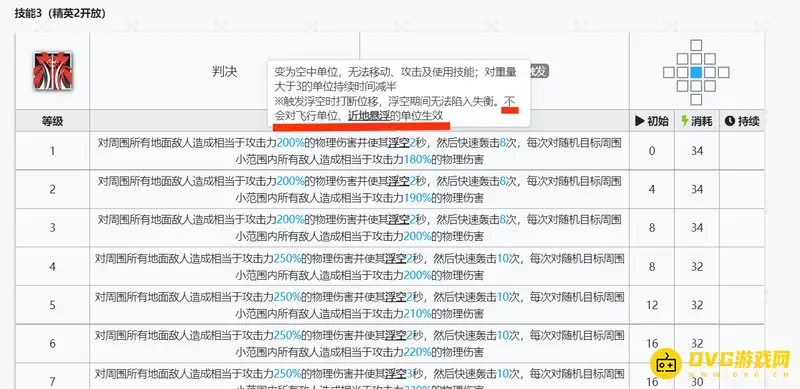Click the 190% value in level 2 description
This screenshot has width=800, height=389.
coord(417,198)
